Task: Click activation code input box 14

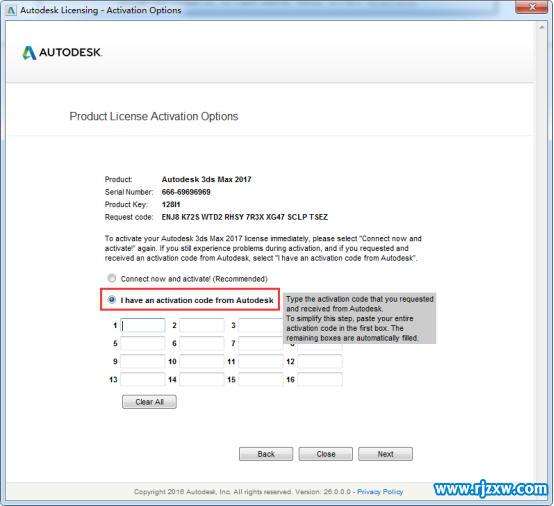Action: click(x=202, y=380)
